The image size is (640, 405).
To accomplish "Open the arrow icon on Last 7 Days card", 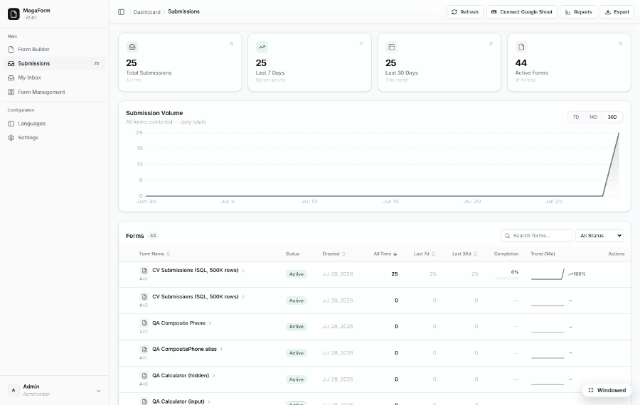I will (361, 44).
